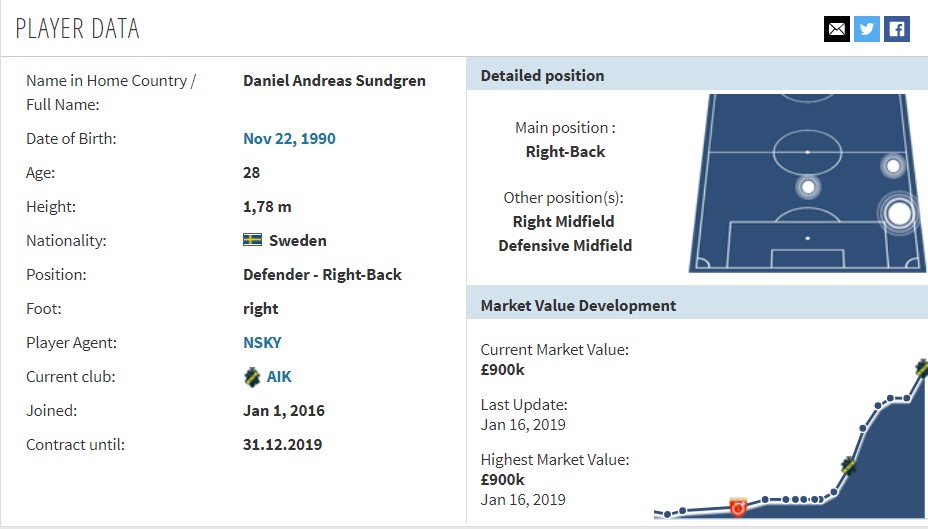Click first data point on market value chart
Image resolution: width=928 pixels, height=529 pixels.
[x=668, y=514]
